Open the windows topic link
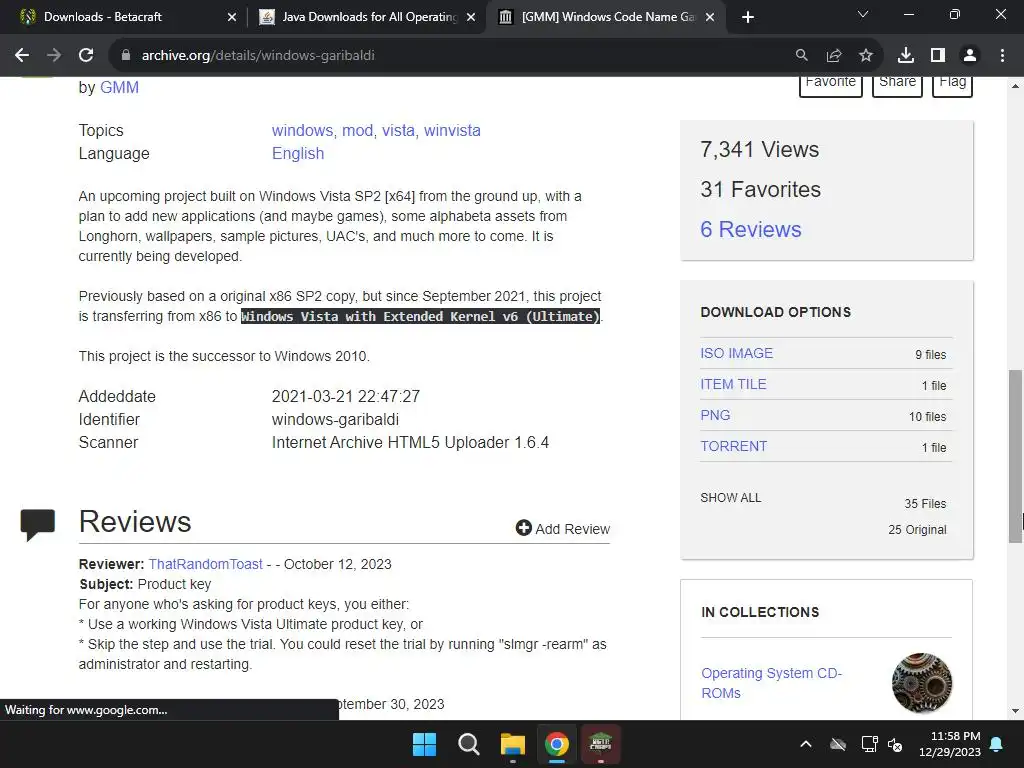Screen dimensions: 1024x768 point(302,131)
